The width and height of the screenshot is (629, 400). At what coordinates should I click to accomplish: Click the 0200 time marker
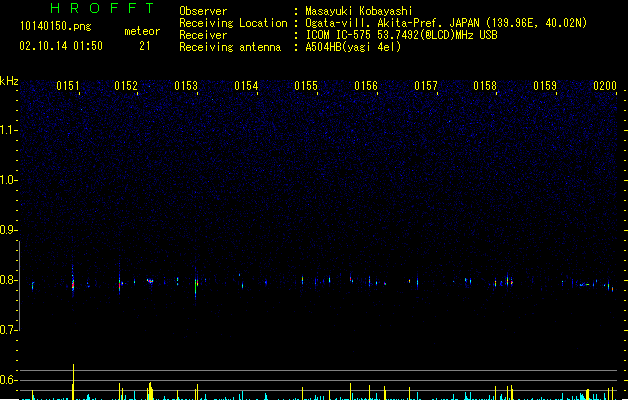[605, 86]
